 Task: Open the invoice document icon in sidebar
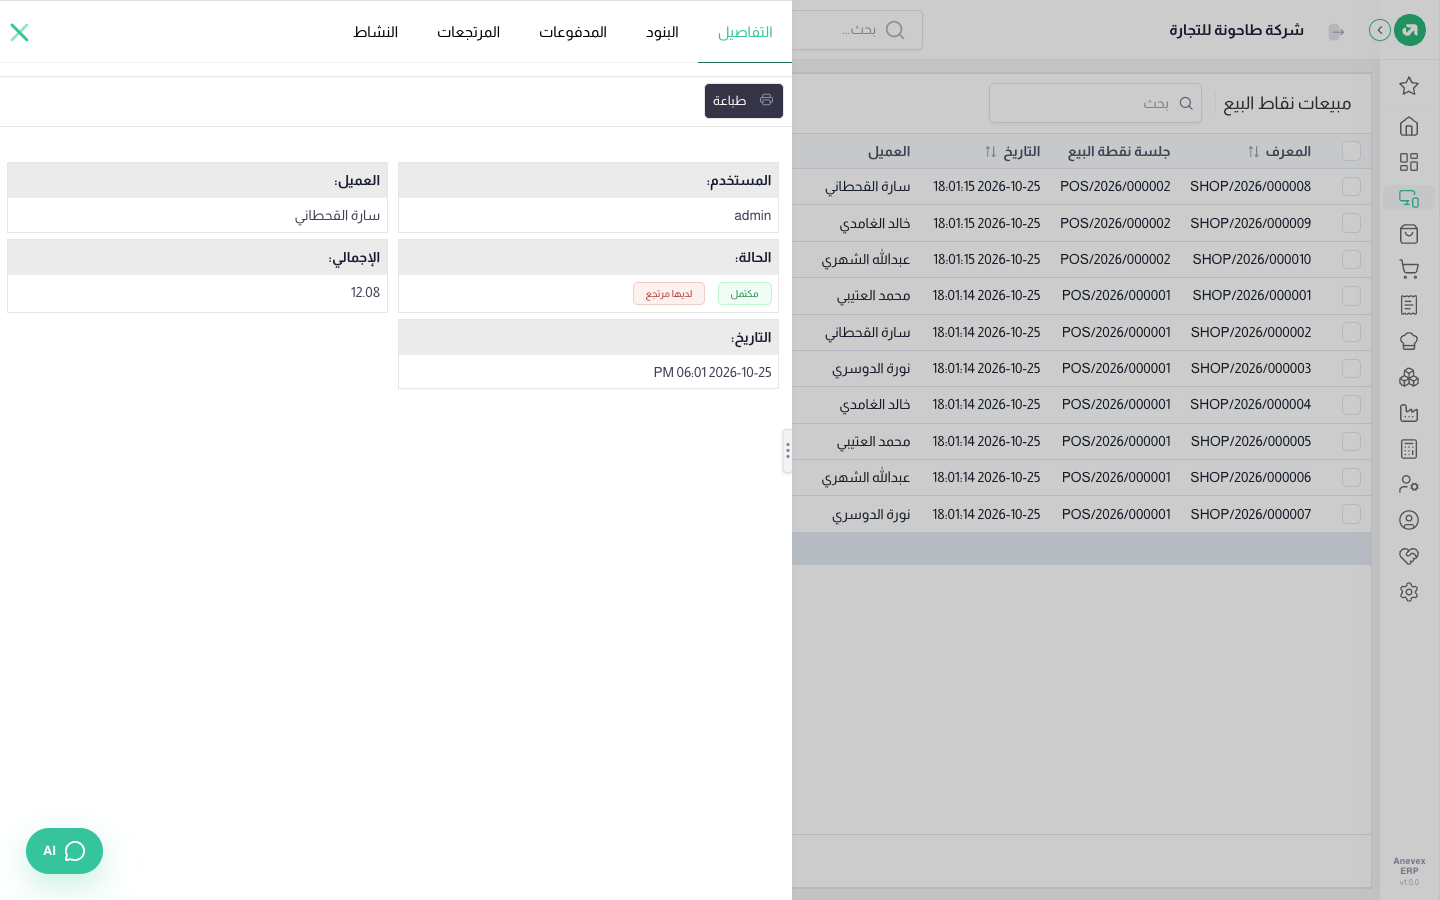click(x=1409, y=305)
